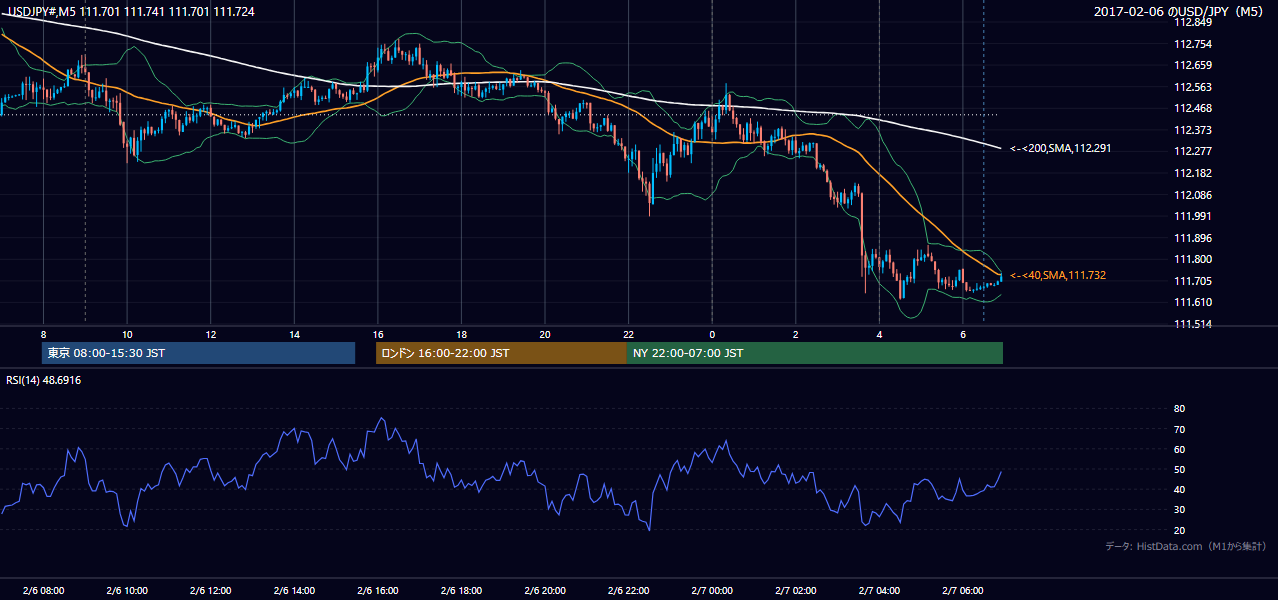Click the 2/7 00:00 time axis label
1278x600 pixels.
[x=711, y=591]
